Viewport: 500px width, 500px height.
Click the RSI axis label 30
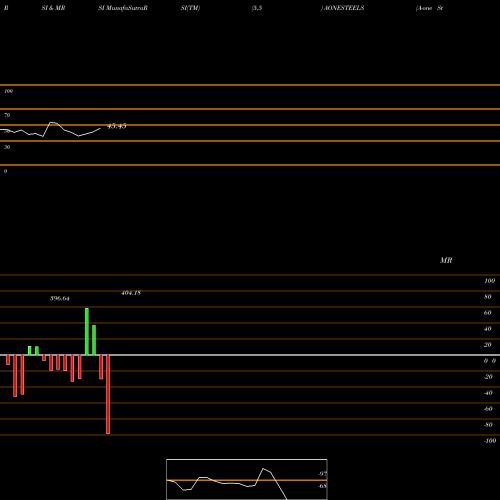point(7,147)
